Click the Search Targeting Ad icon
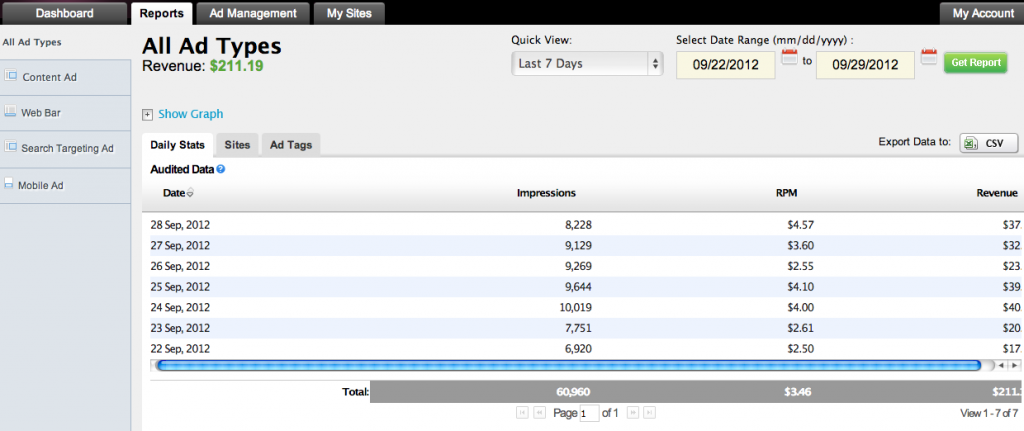The image size is (1024, 431). 10,147
